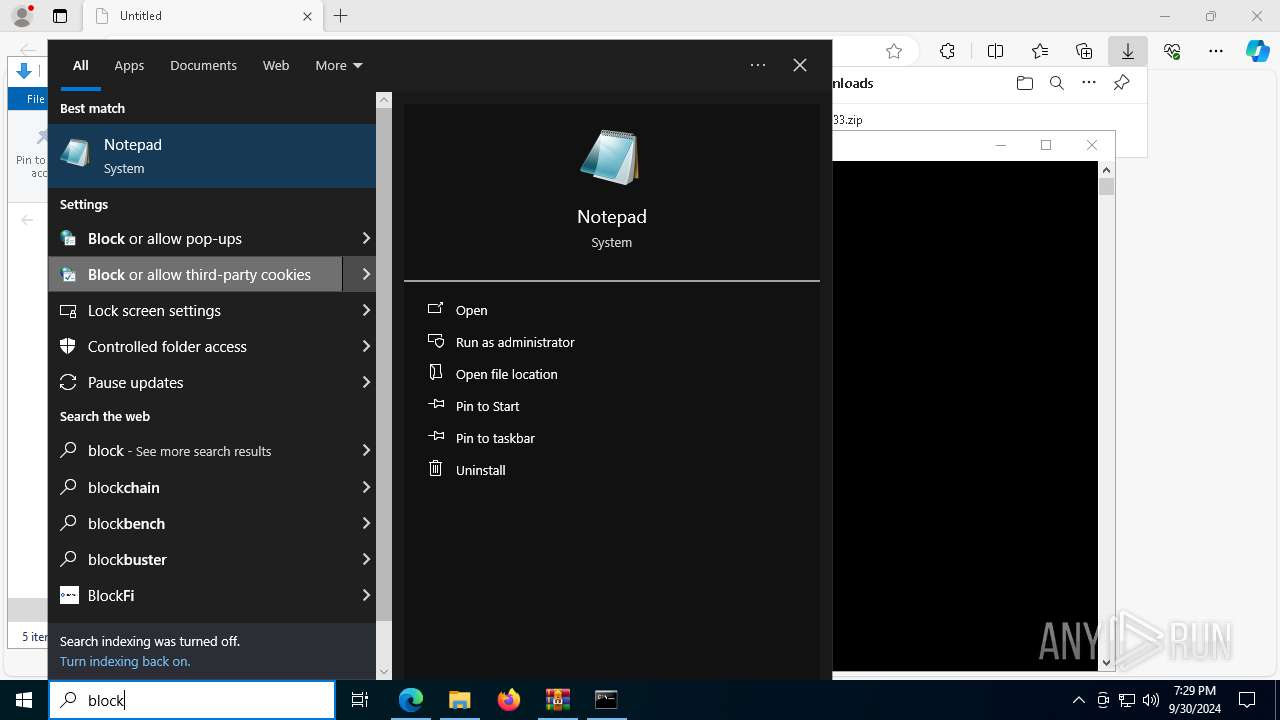Toggle Edge split screen icon
The width and height of the screenshot is (1280, 720).
pyautogui.click(x=995, y=51)
